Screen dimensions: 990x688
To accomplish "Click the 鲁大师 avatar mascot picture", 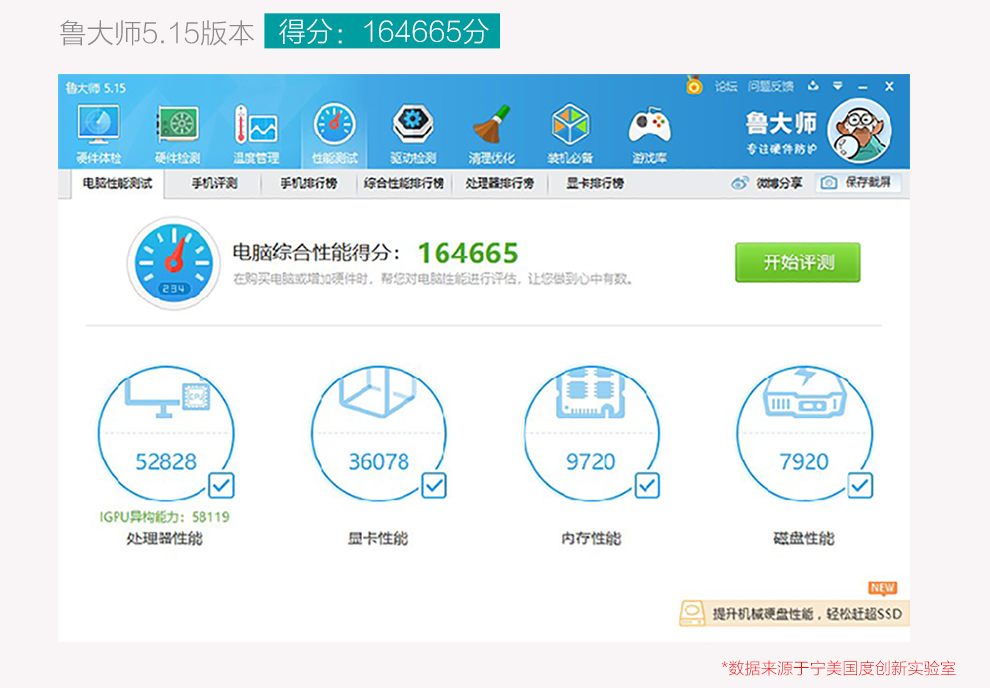I will 859,131.
